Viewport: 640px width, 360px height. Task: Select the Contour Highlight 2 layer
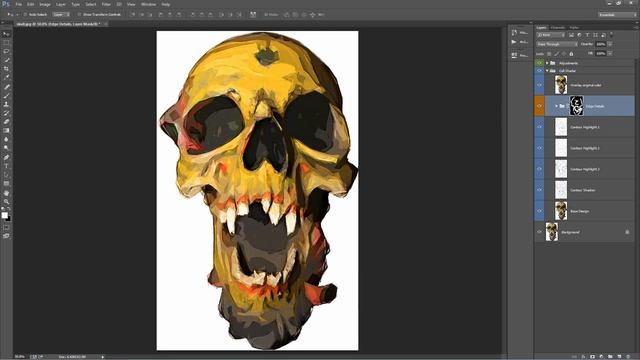(x=585, y=148)
